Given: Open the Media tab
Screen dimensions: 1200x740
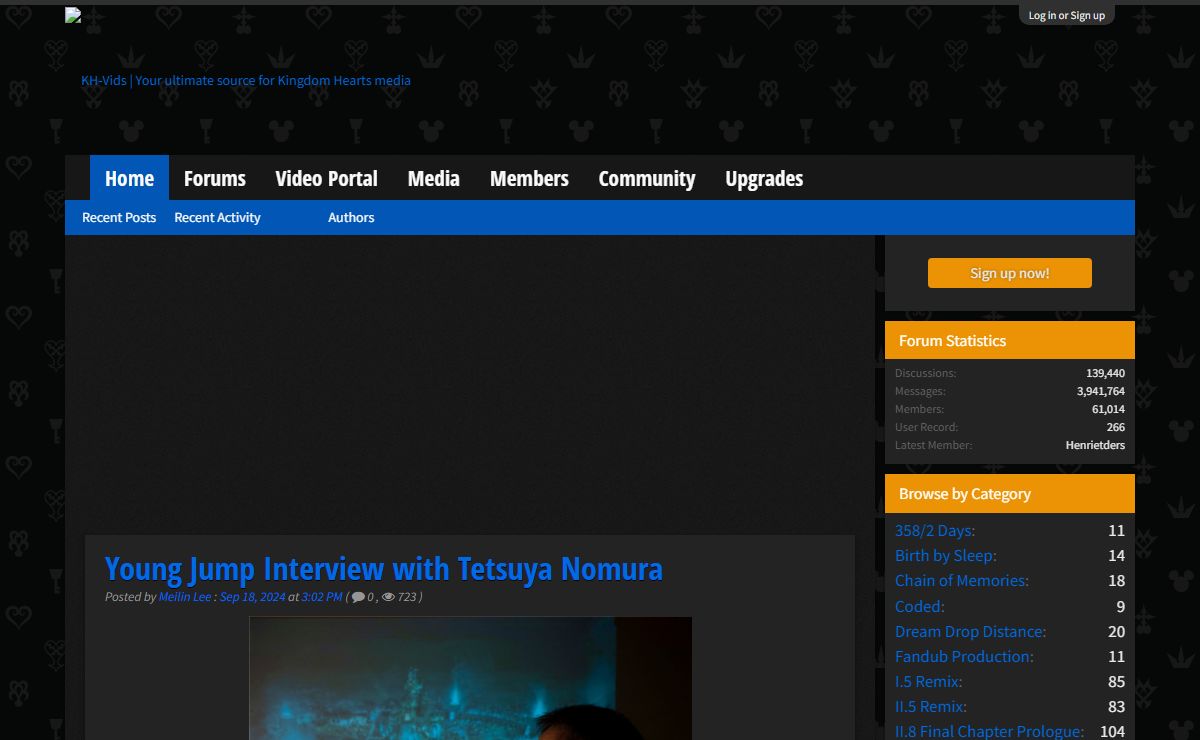Looking at the screenshot, I should (433, 178).
